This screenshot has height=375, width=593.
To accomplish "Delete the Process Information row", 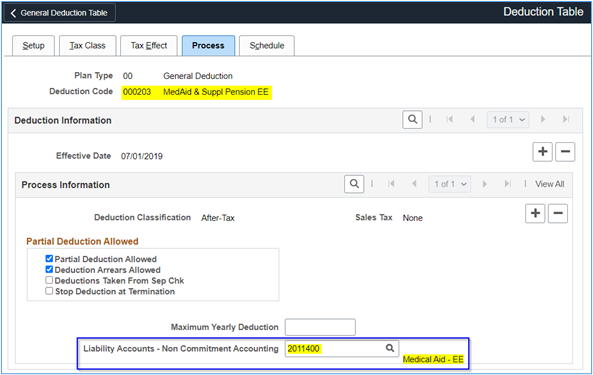I will (x=558, y=214).
